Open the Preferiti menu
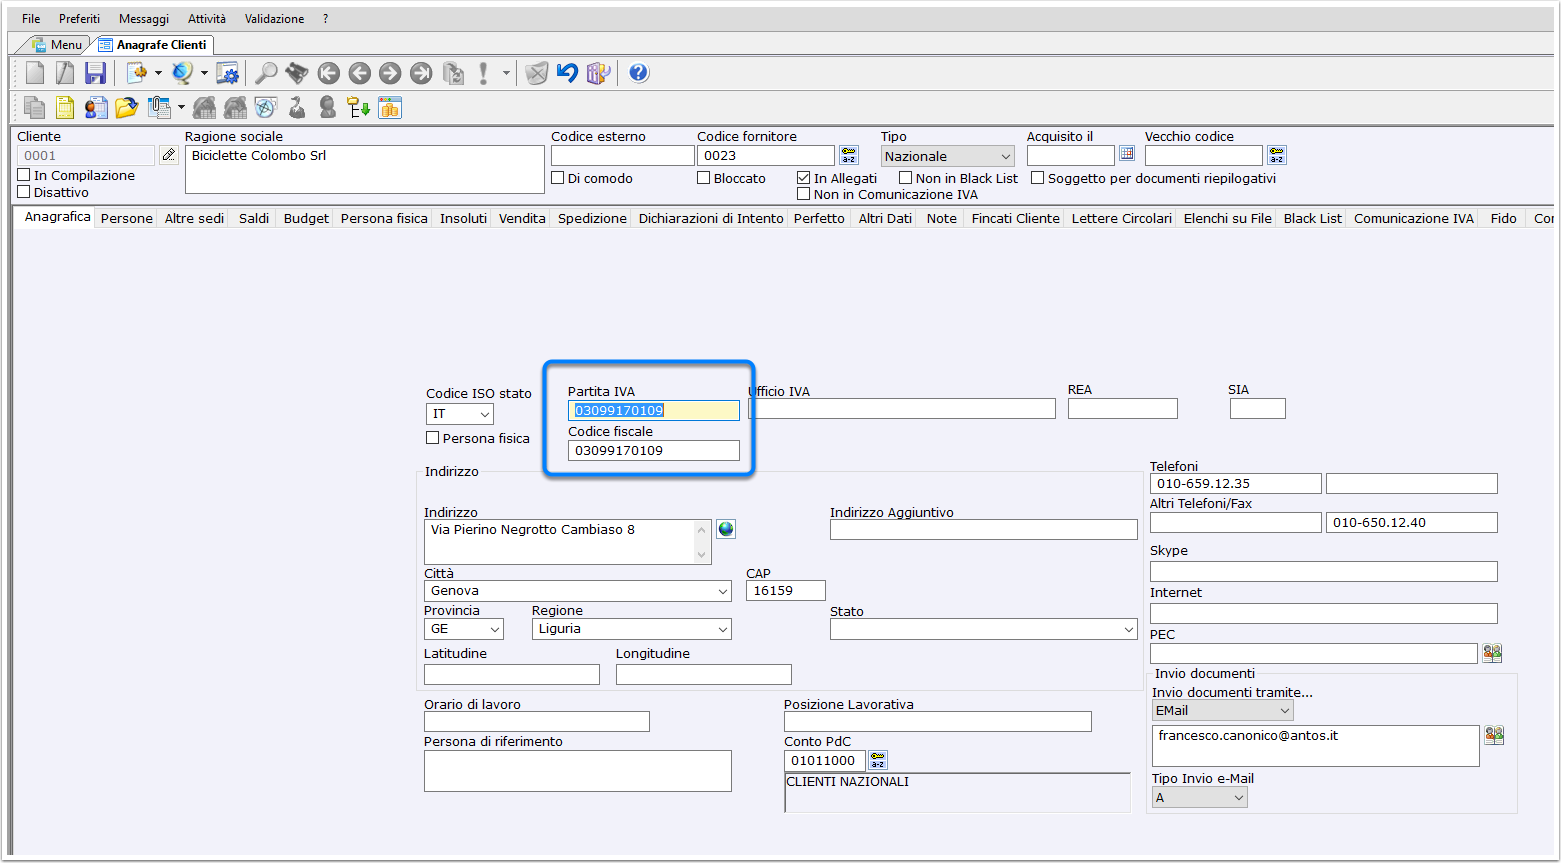The image size is (1561, 863). point(80,19)
